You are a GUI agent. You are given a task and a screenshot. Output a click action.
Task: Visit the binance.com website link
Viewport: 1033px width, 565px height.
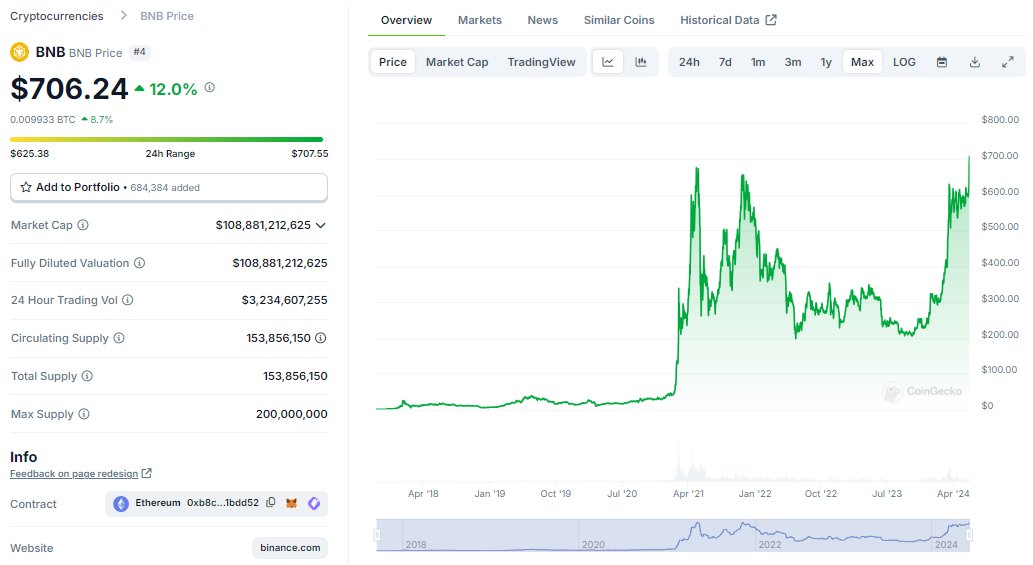tap(290, 548)
